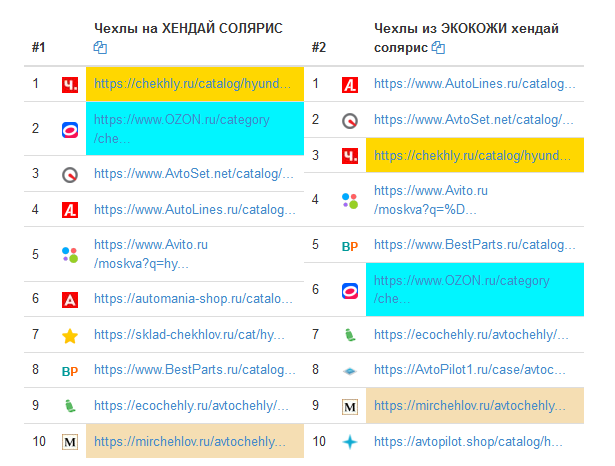The image size is (615, 466).
Task: Open BestParts.ru link in column #1 row 8
Action: click(195, 370)
